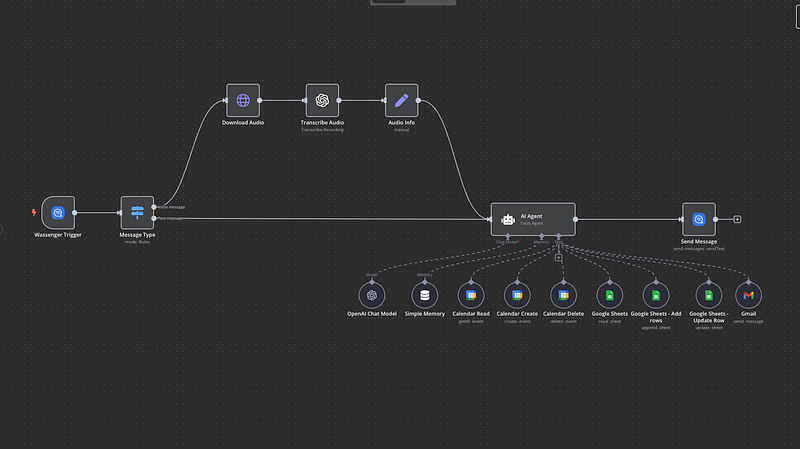Select the Calendar Delete tool node
Image resolution: width=800 pixels, height=449 pixels.
tap(563, 295)
